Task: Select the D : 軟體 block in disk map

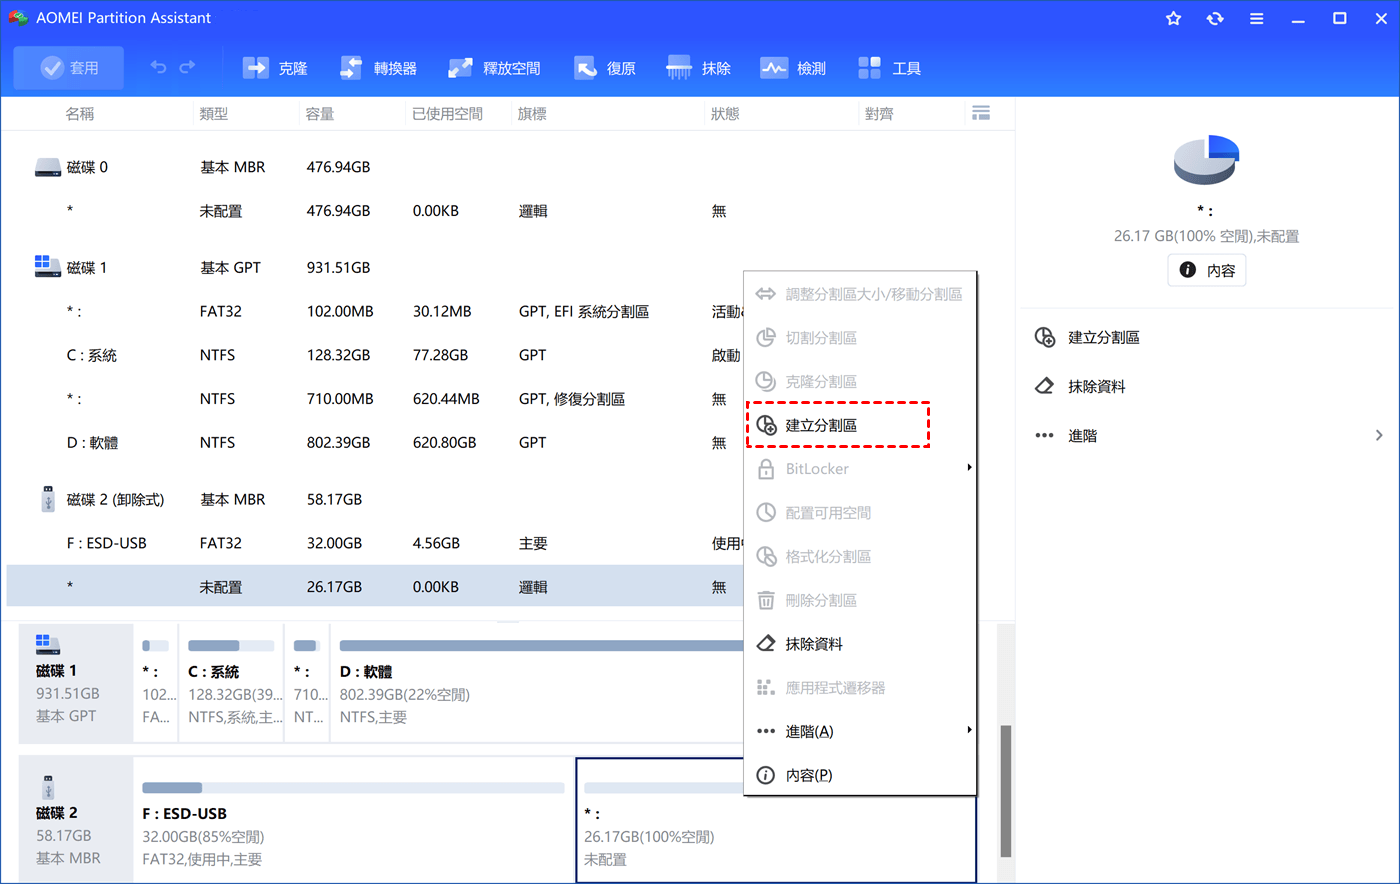Action: tap(538, 683)
